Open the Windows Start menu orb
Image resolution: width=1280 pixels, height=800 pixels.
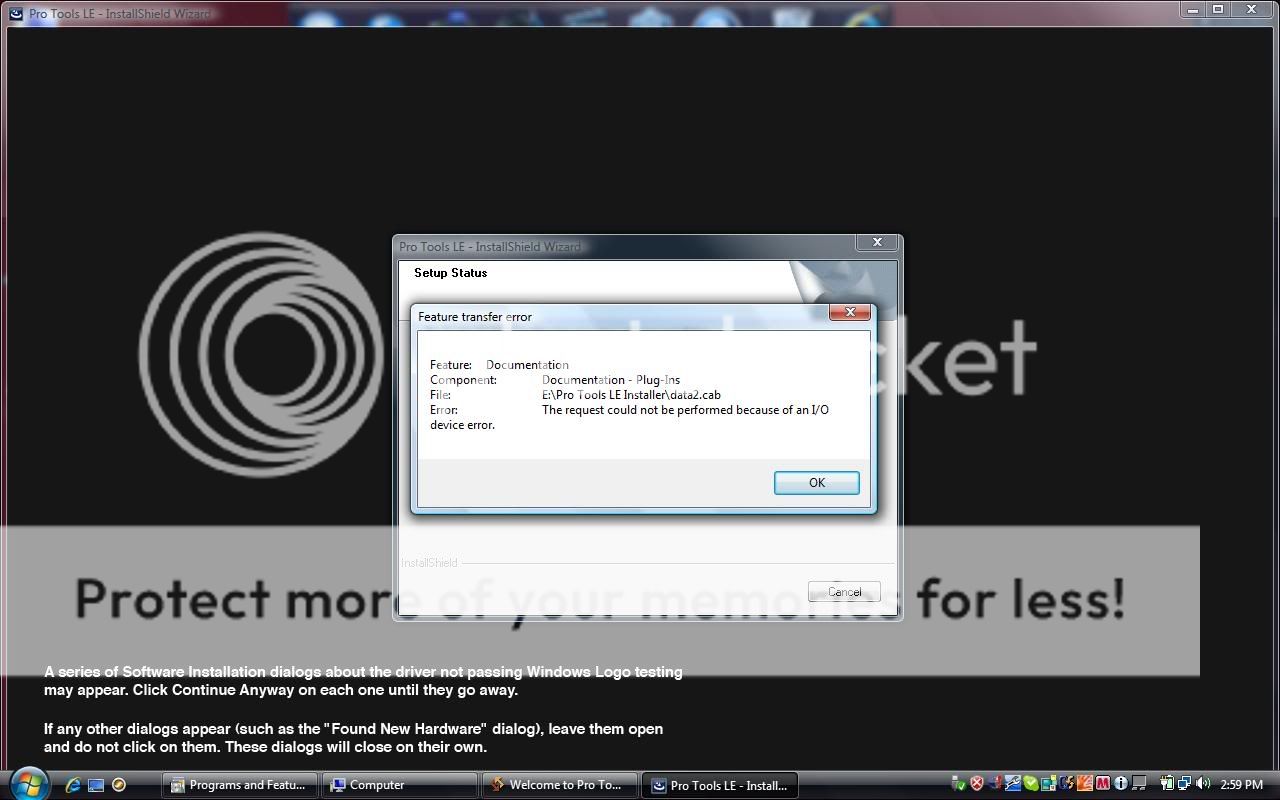pyautogui.click(x=28, y=784)
